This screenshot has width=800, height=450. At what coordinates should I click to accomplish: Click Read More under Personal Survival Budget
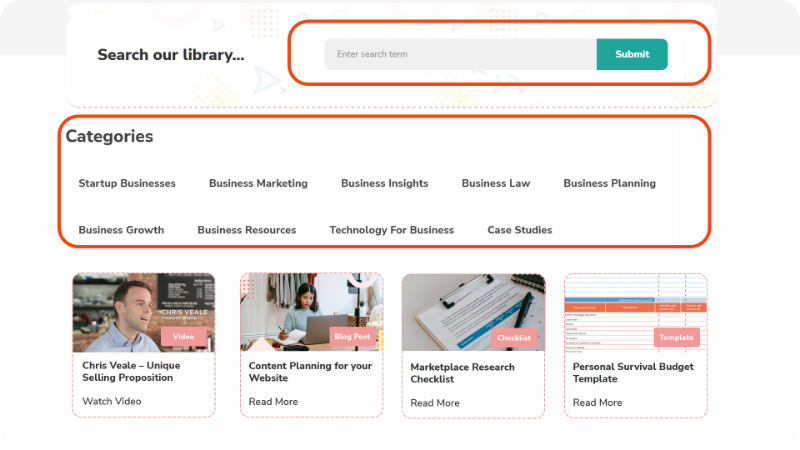coord(597,403)
